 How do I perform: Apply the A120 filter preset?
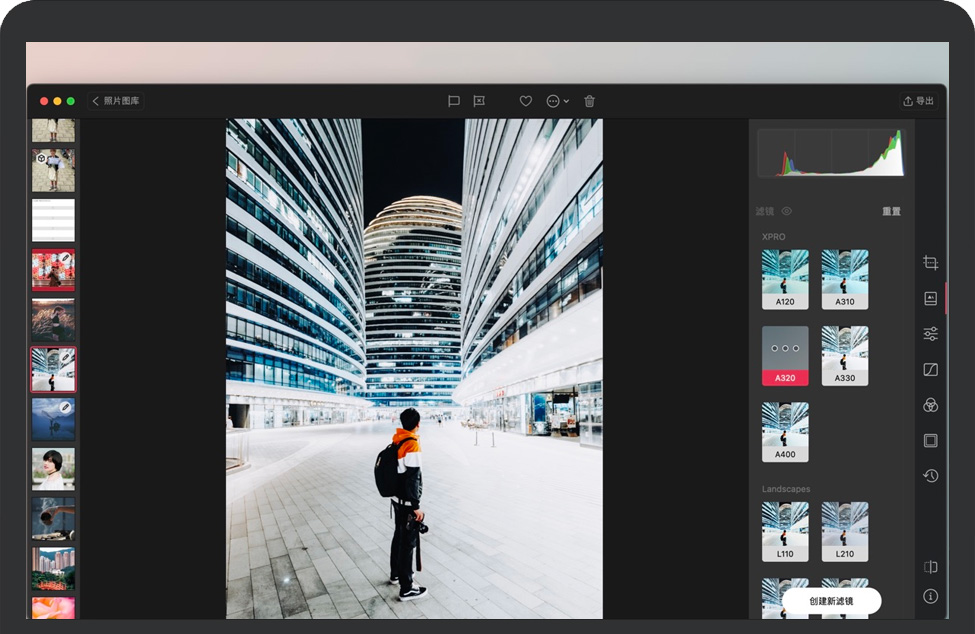[785, 279]
